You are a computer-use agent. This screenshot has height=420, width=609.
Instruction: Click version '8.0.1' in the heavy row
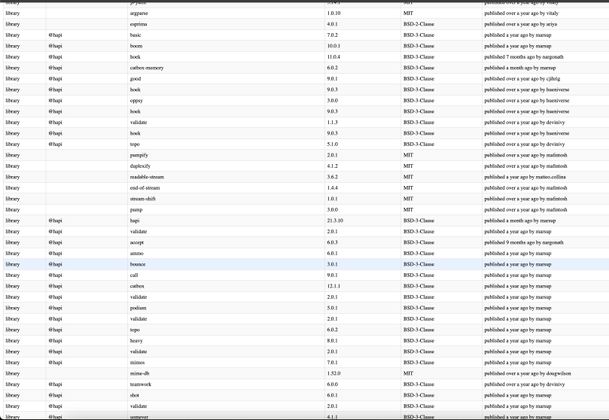click(332, 340)
